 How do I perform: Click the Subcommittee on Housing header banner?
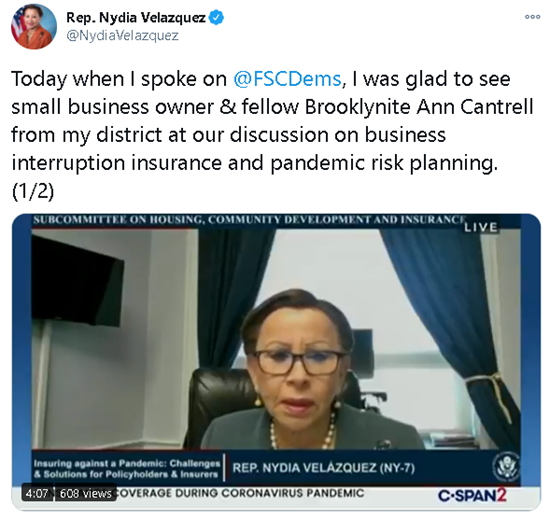[x=249, y=220]
